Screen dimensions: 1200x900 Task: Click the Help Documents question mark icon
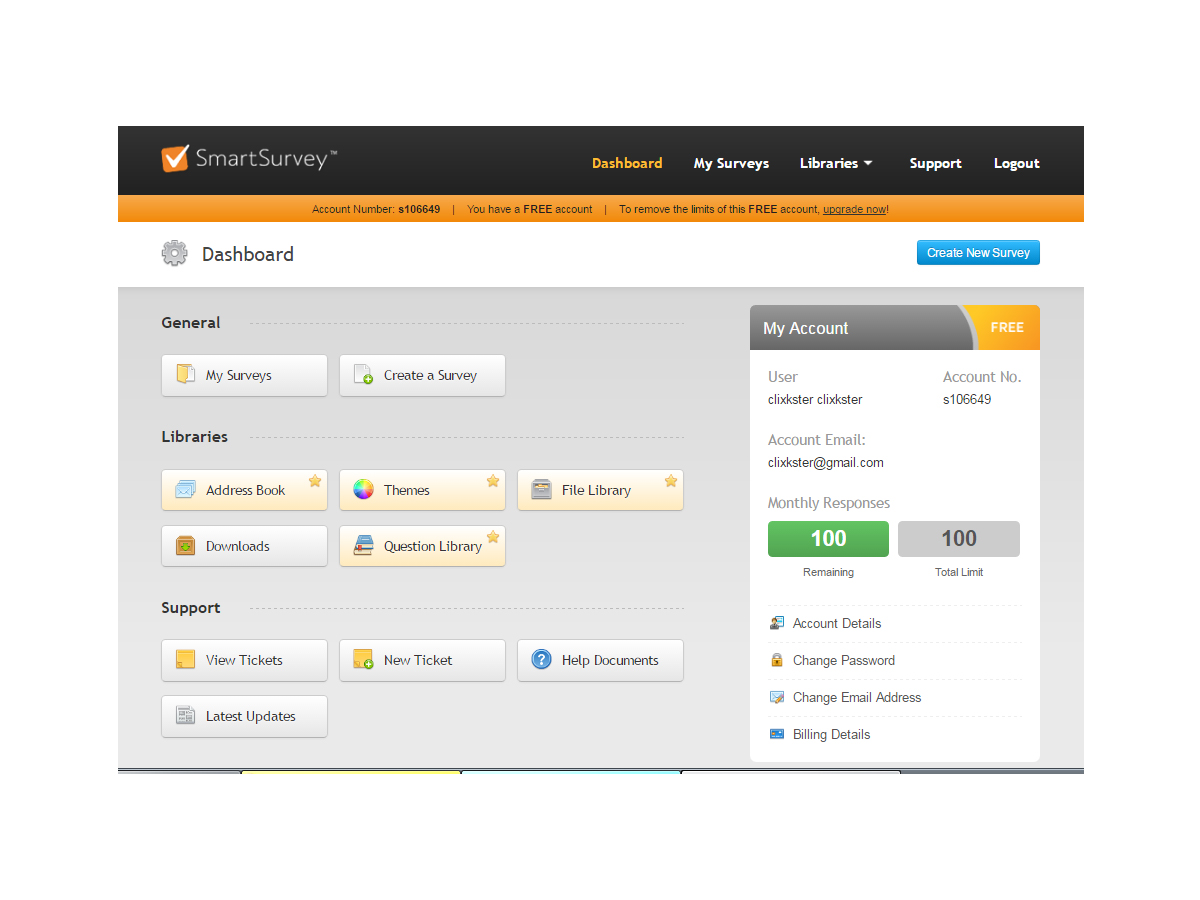pos(541,660)
